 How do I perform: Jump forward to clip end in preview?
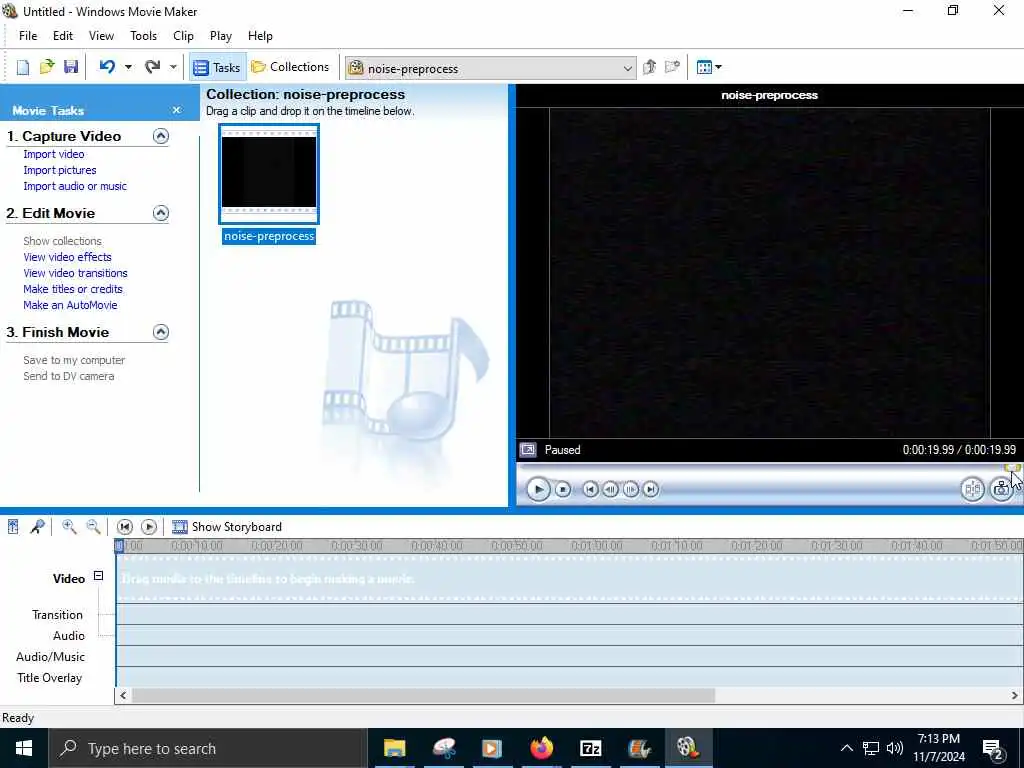pyautogui.click(x=651, y=489)
